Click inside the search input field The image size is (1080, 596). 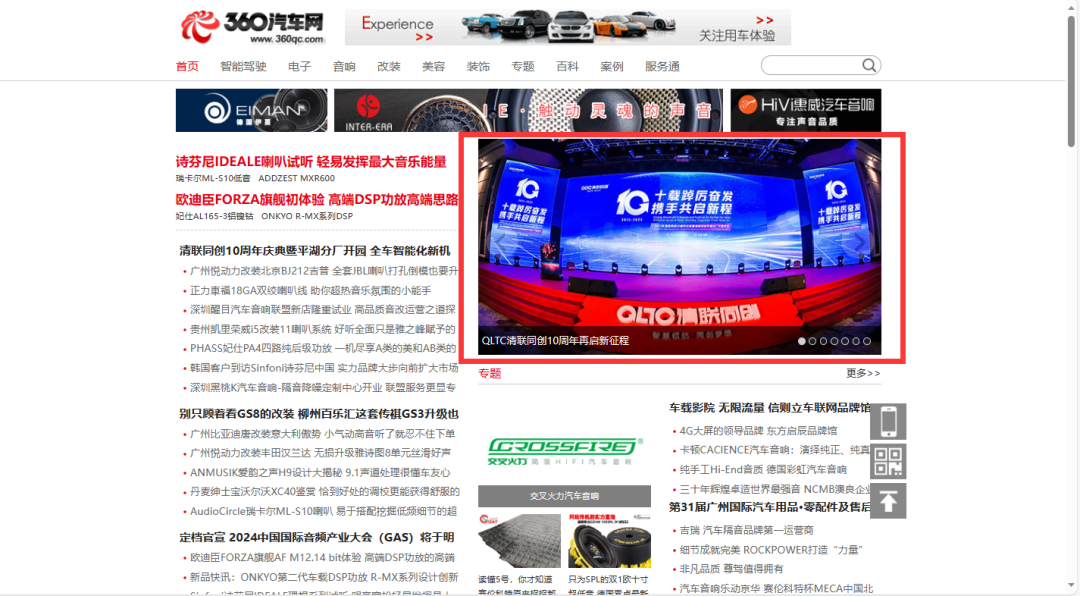point(811,65)
